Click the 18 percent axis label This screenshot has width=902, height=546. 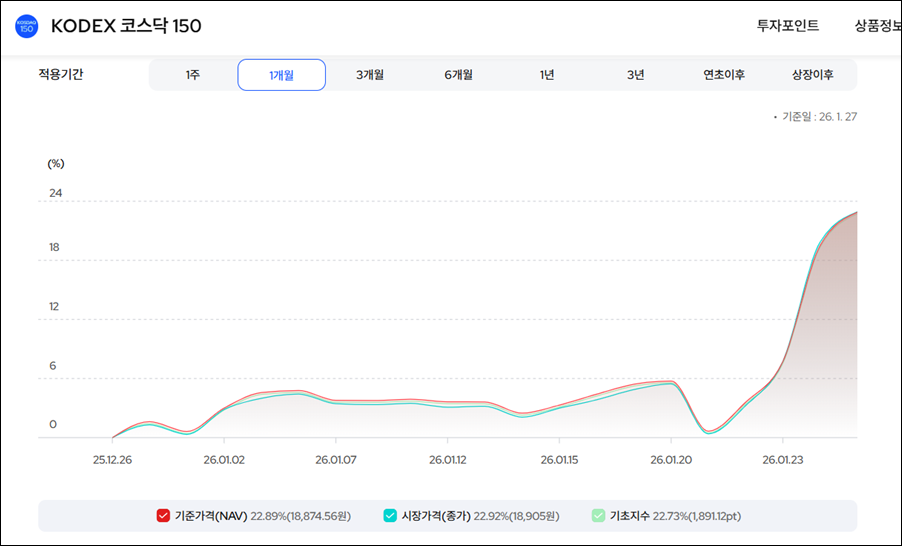click(54, 247)
